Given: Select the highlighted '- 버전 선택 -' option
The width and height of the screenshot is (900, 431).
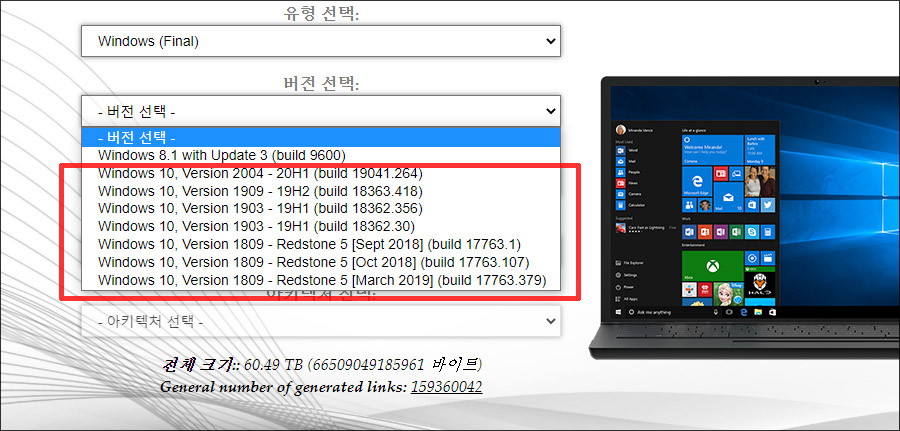Looking at the screenshot, I should [320, 138].
